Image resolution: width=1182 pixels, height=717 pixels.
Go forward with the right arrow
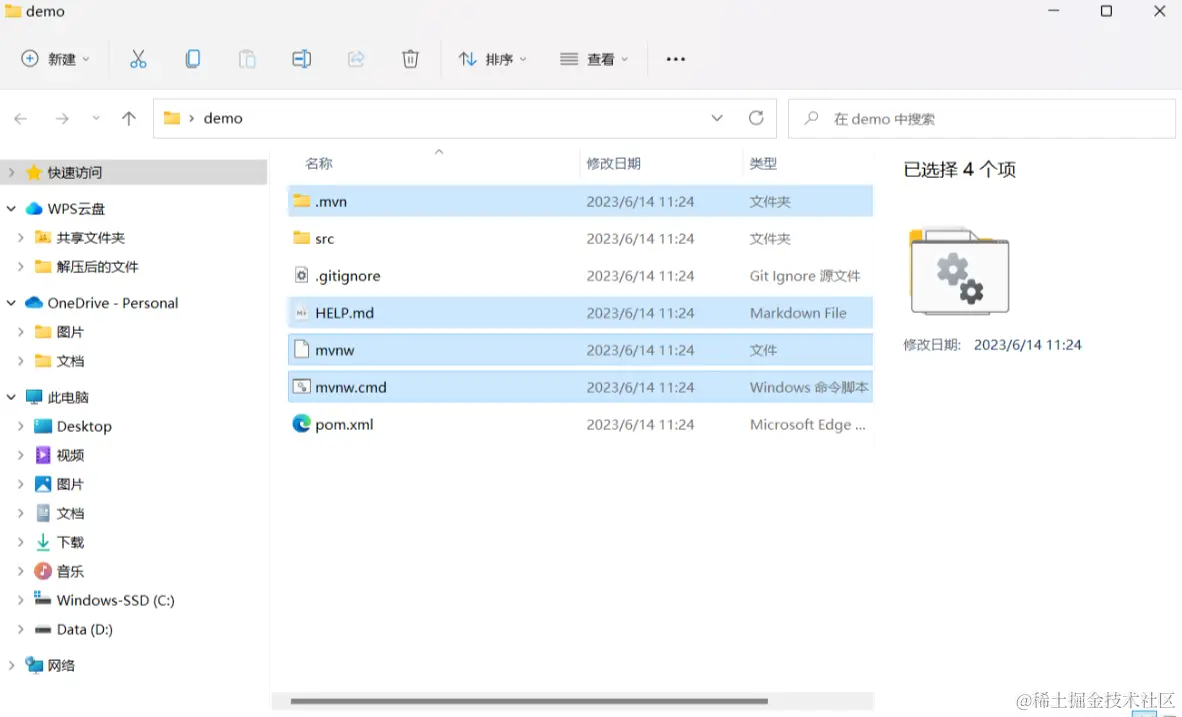pos(62,118)
